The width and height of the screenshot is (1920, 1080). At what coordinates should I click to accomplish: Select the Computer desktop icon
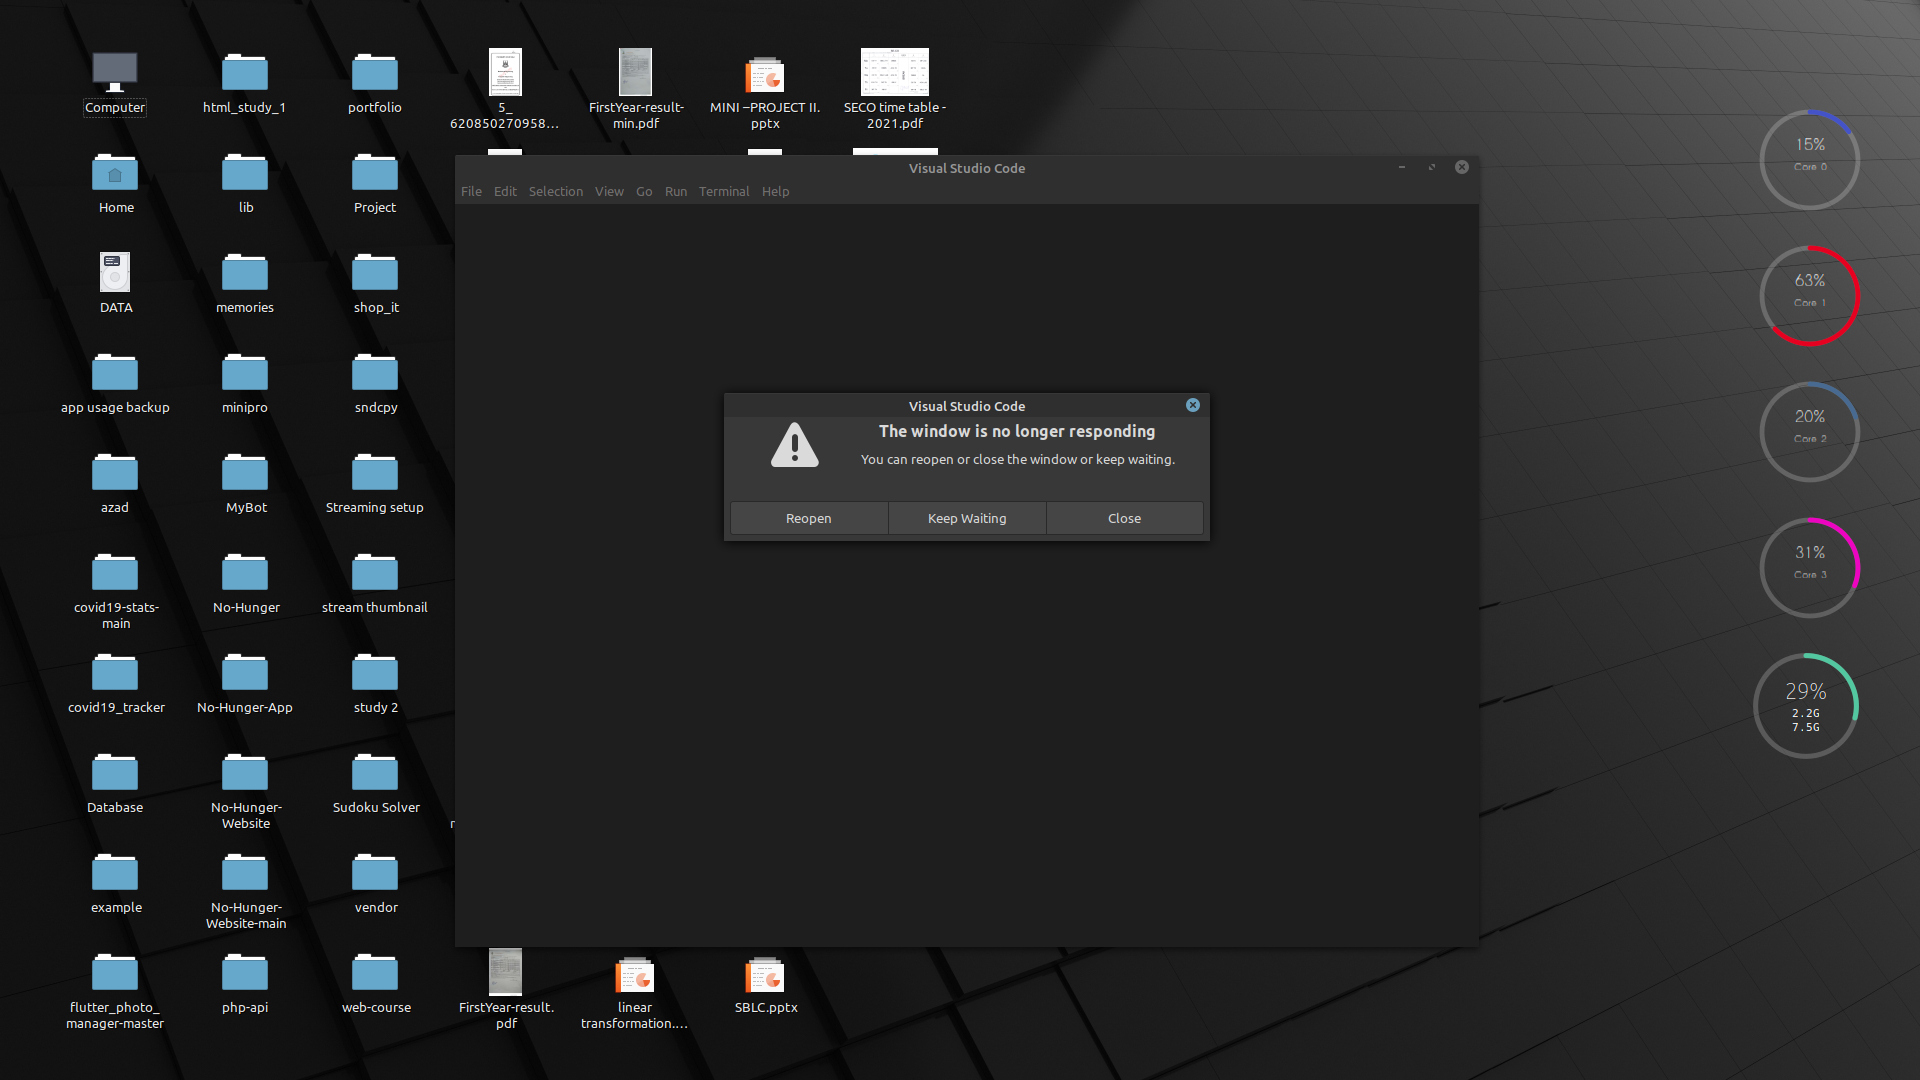click(x=115, y=83)
